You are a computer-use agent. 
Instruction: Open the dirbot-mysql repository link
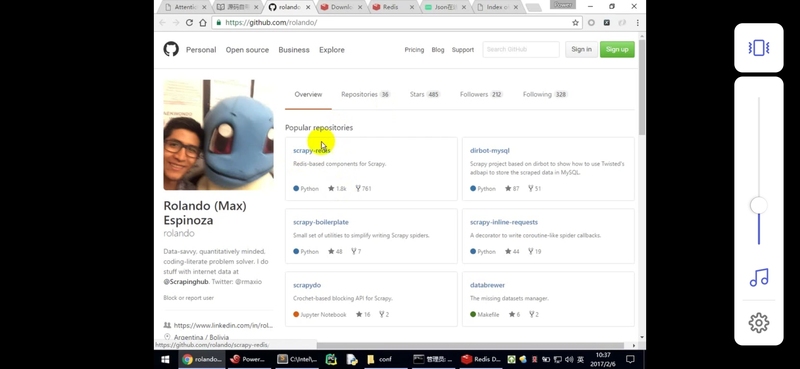pyautogui.click(x=489, y=151)
